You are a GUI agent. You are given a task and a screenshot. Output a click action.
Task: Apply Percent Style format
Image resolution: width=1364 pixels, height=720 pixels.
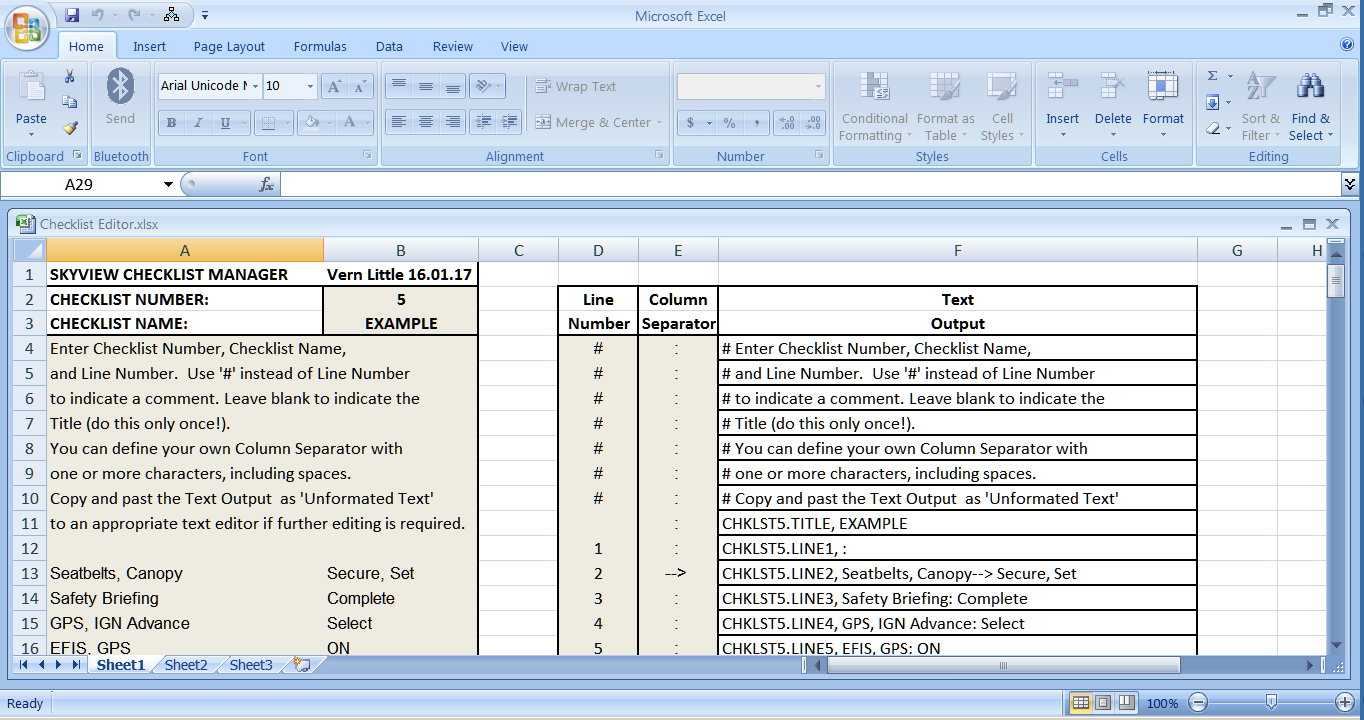pyautogui.click(x=729, y=123)
